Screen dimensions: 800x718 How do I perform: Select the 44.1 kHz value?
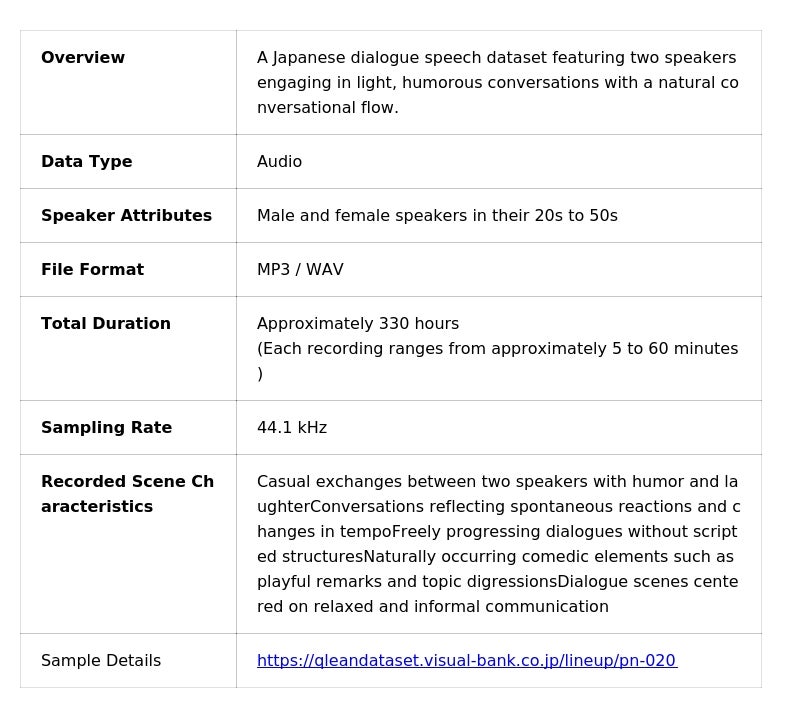tap(292, 428)
